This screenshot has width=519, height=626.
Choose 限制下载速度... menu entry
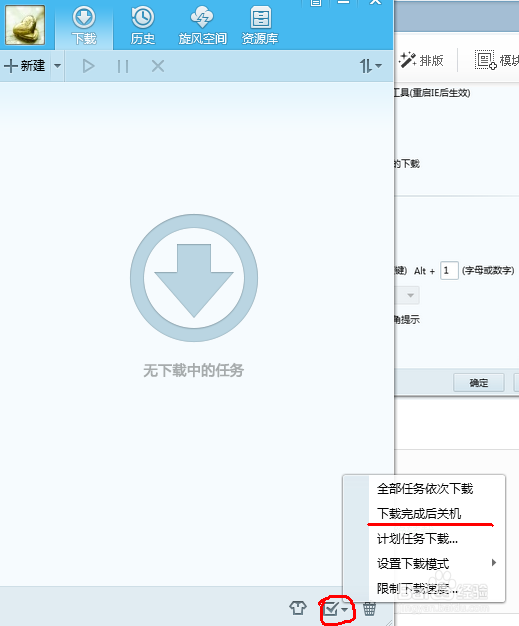tap(424, 588)
